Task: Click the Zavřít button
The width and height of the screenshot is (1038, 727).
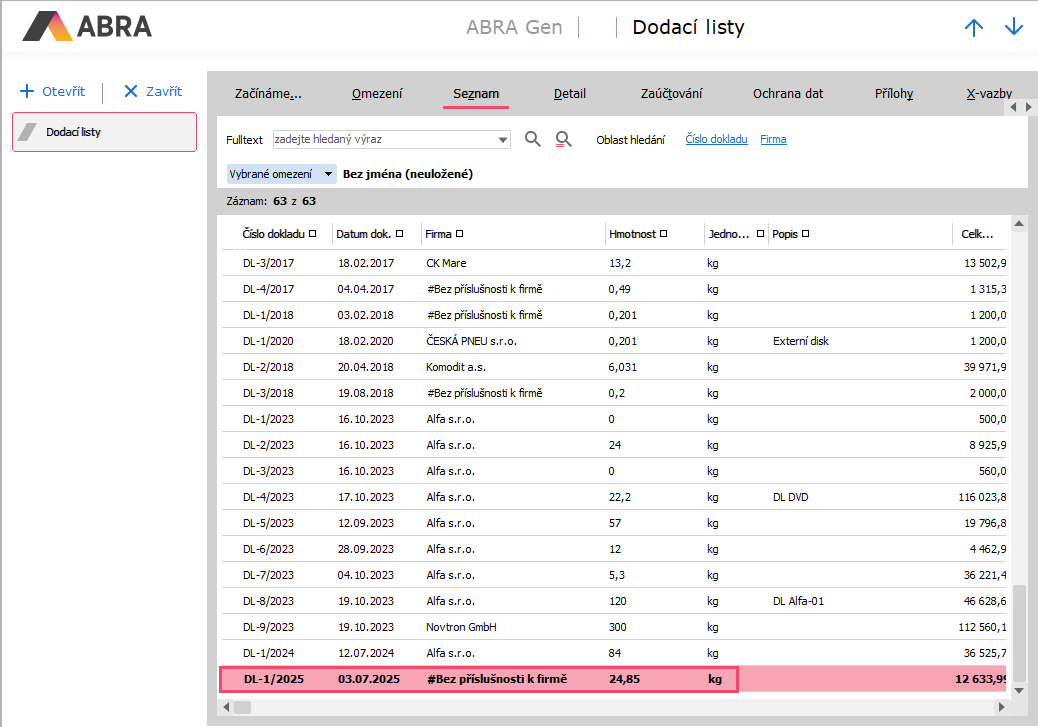Action: (153, 91)
